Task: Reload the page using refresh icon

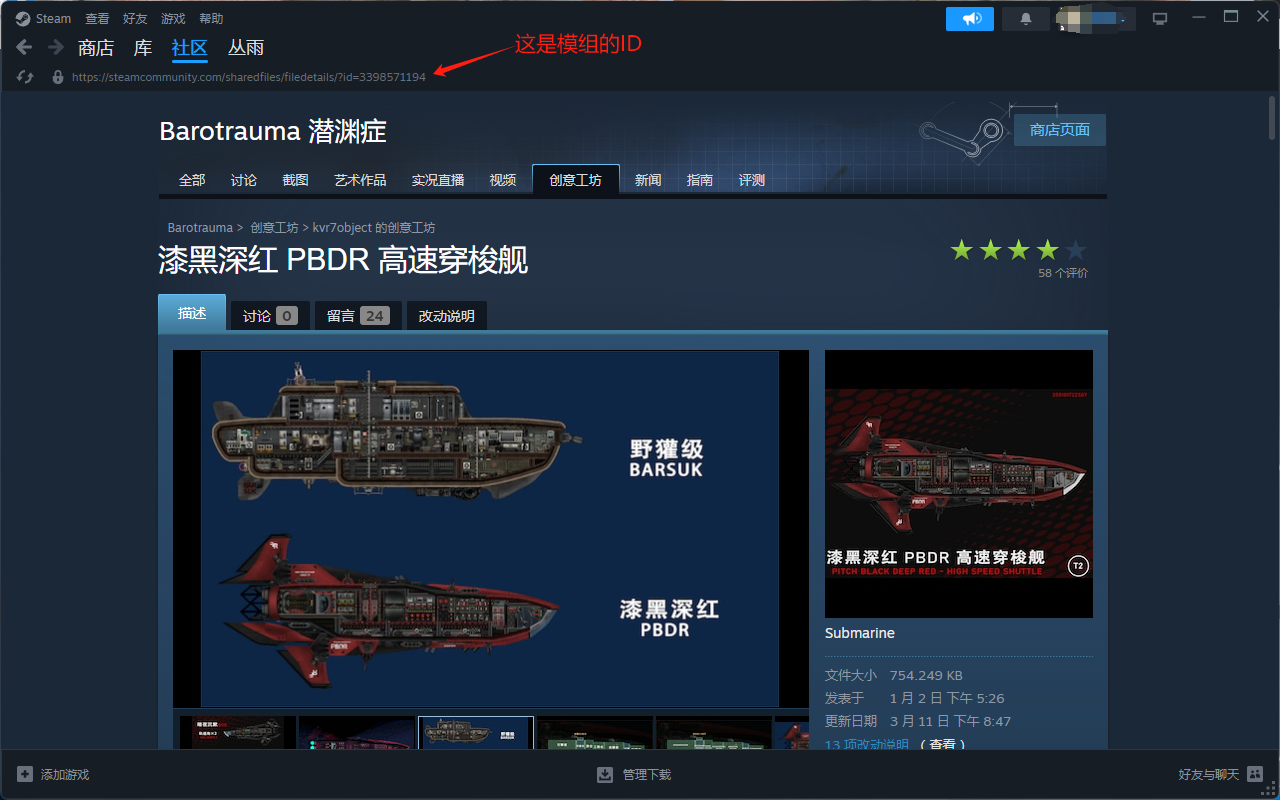Action: coord(26,77)
